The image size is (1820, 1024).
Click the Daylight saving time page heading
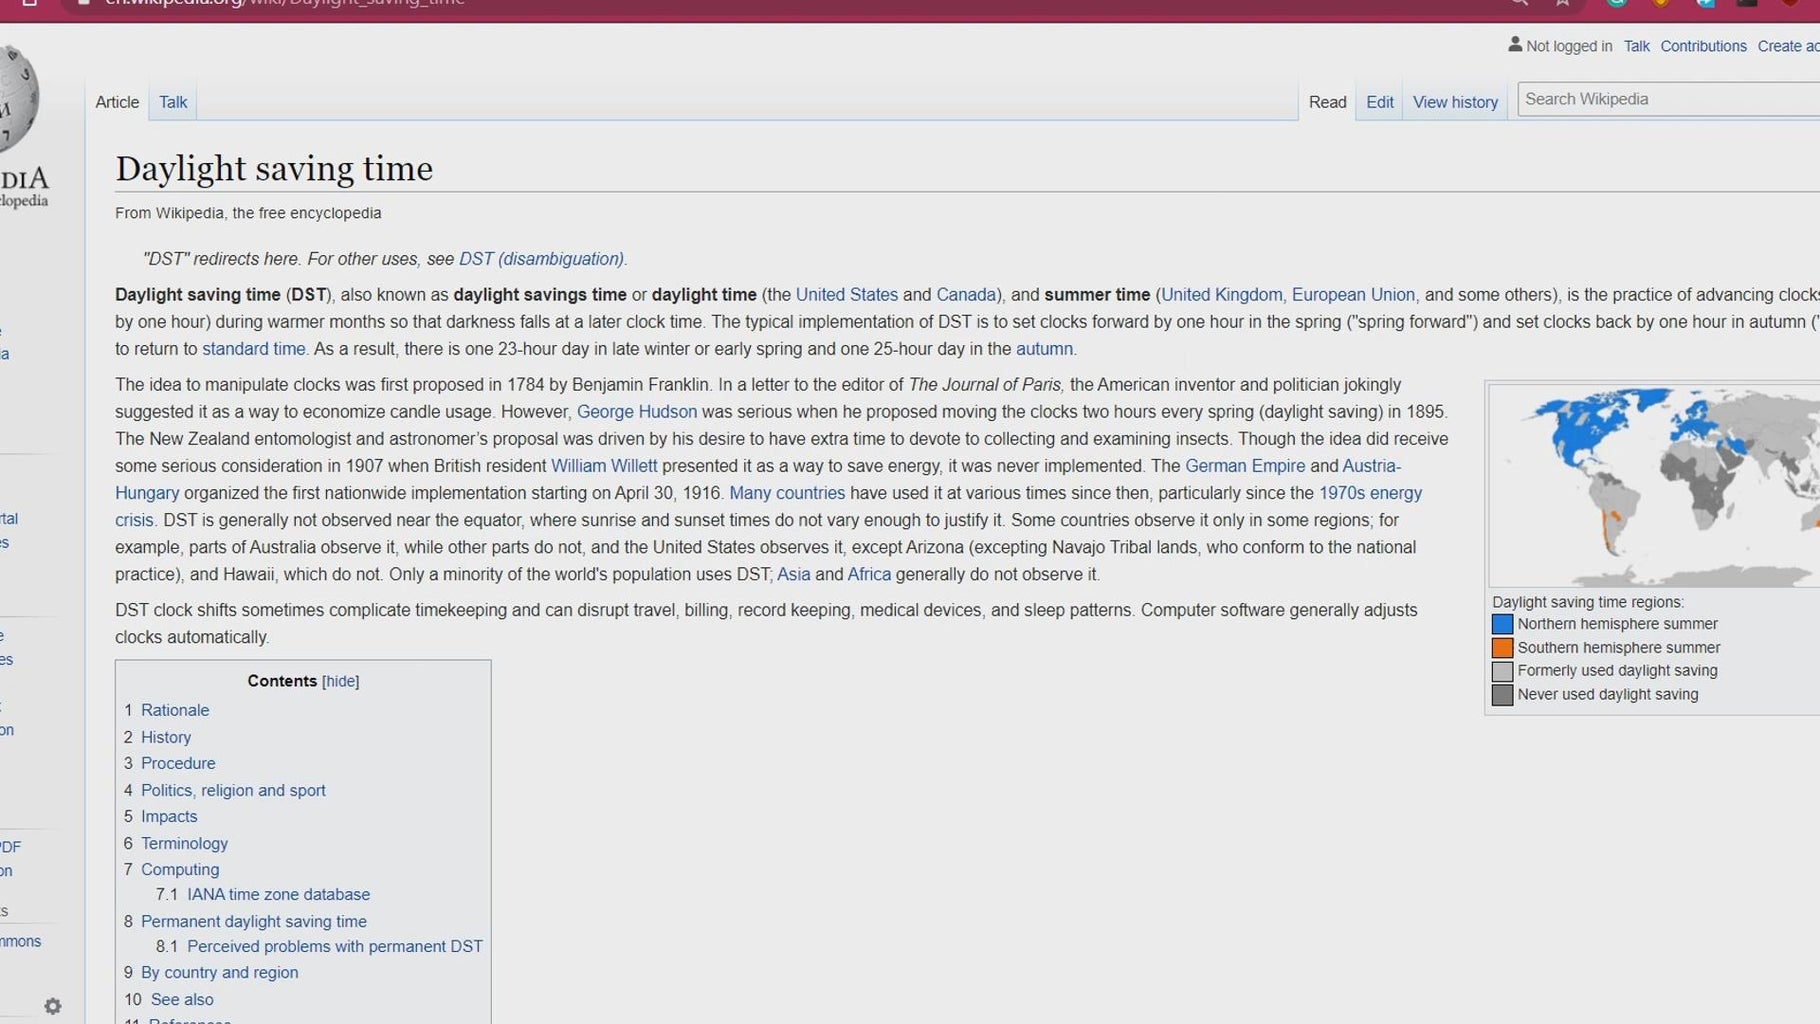(x=274, y=168)
